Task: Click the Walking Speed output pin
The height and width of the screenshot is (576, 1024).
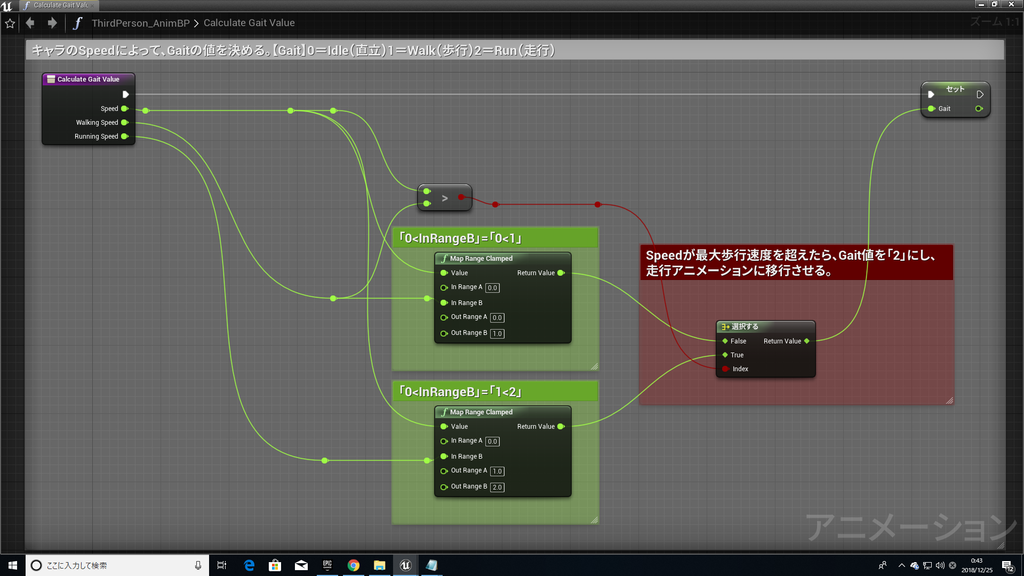Action: point(125,122)
